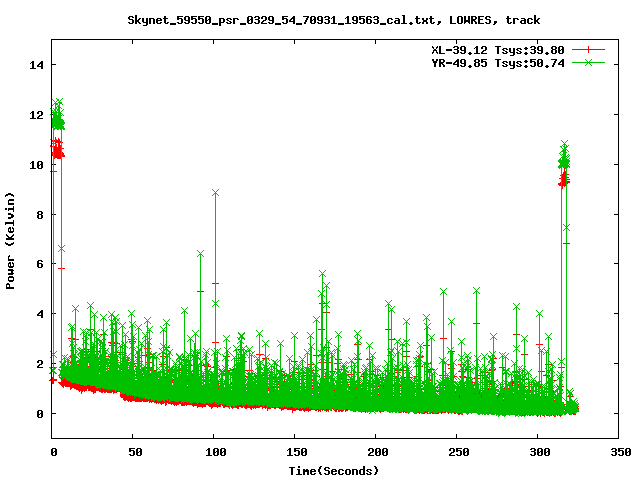Select the legend entry YR-49.85 Tsys:50.74
Screen dimensions: 640x480
click(498, 63)
